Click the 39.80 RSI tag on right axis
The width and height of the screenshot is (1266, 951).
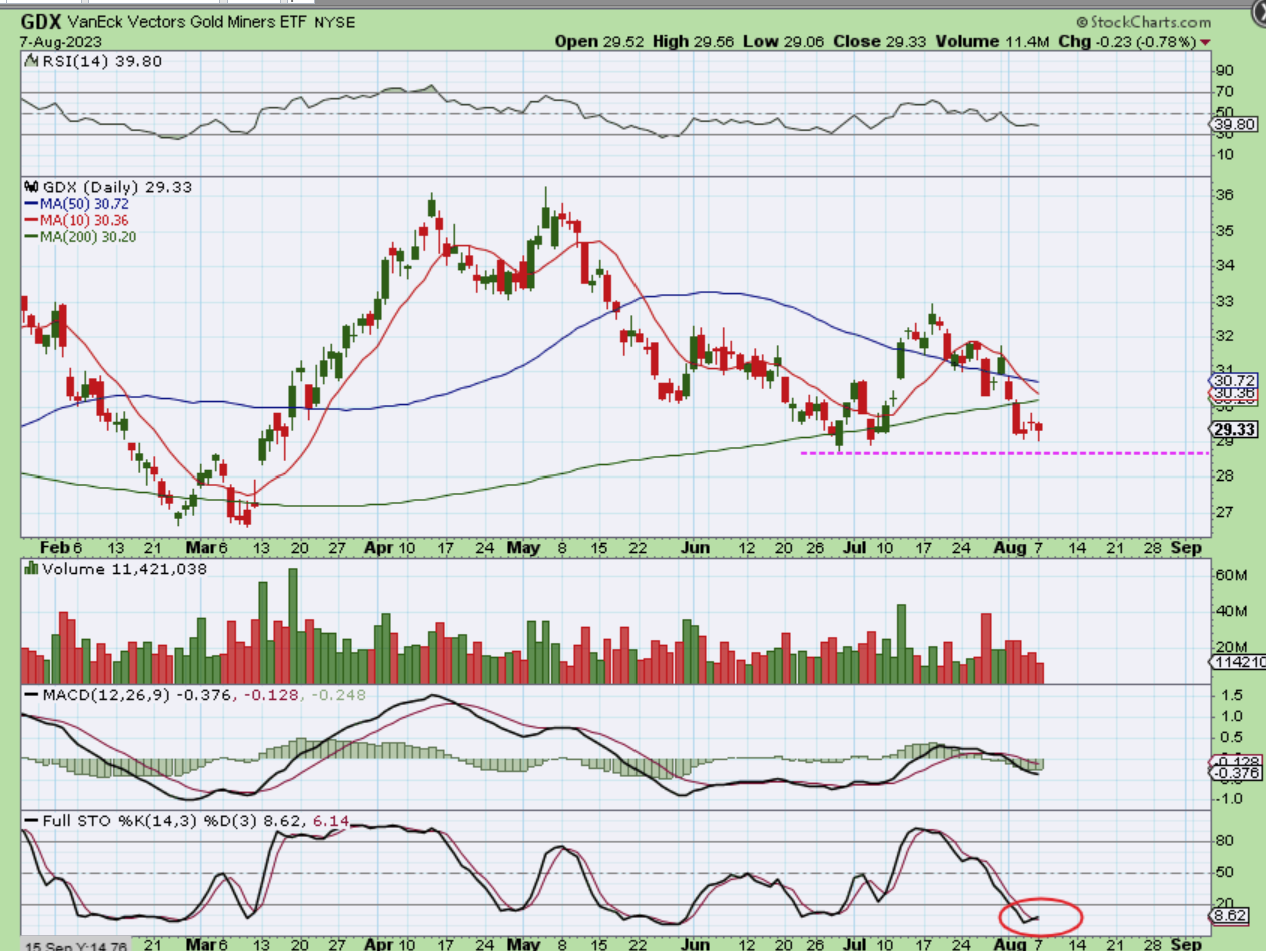click(x=1233, y=124)
